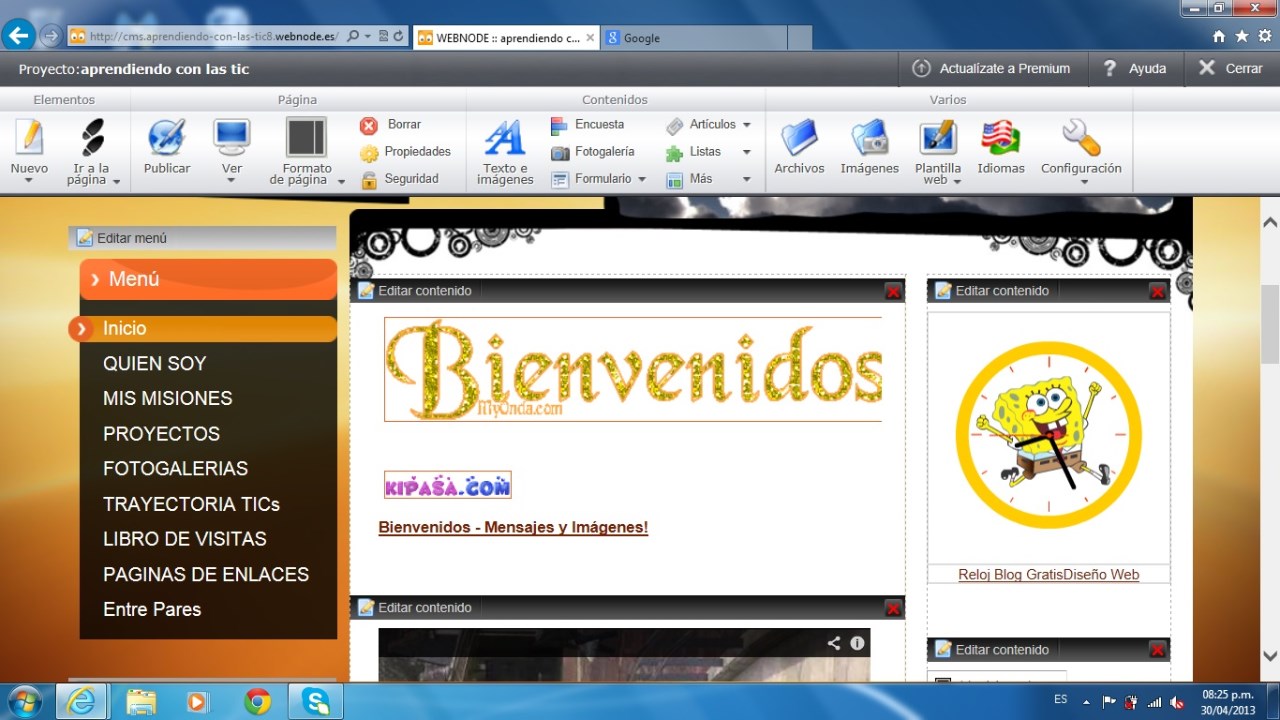1280x720 pixels.
Task: Open browser favorites star icon
Action: [1241, 37]
